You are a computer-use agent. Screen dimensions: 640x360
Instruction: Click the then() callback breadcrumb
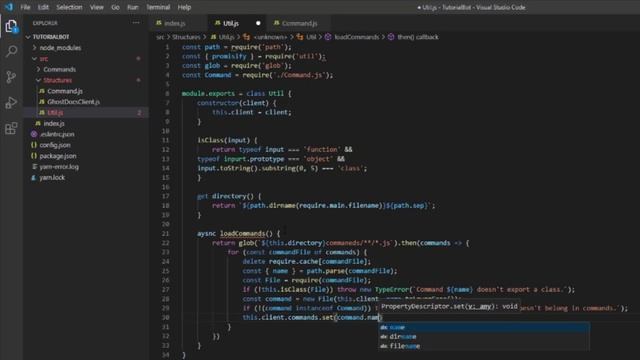coord(413,37)
